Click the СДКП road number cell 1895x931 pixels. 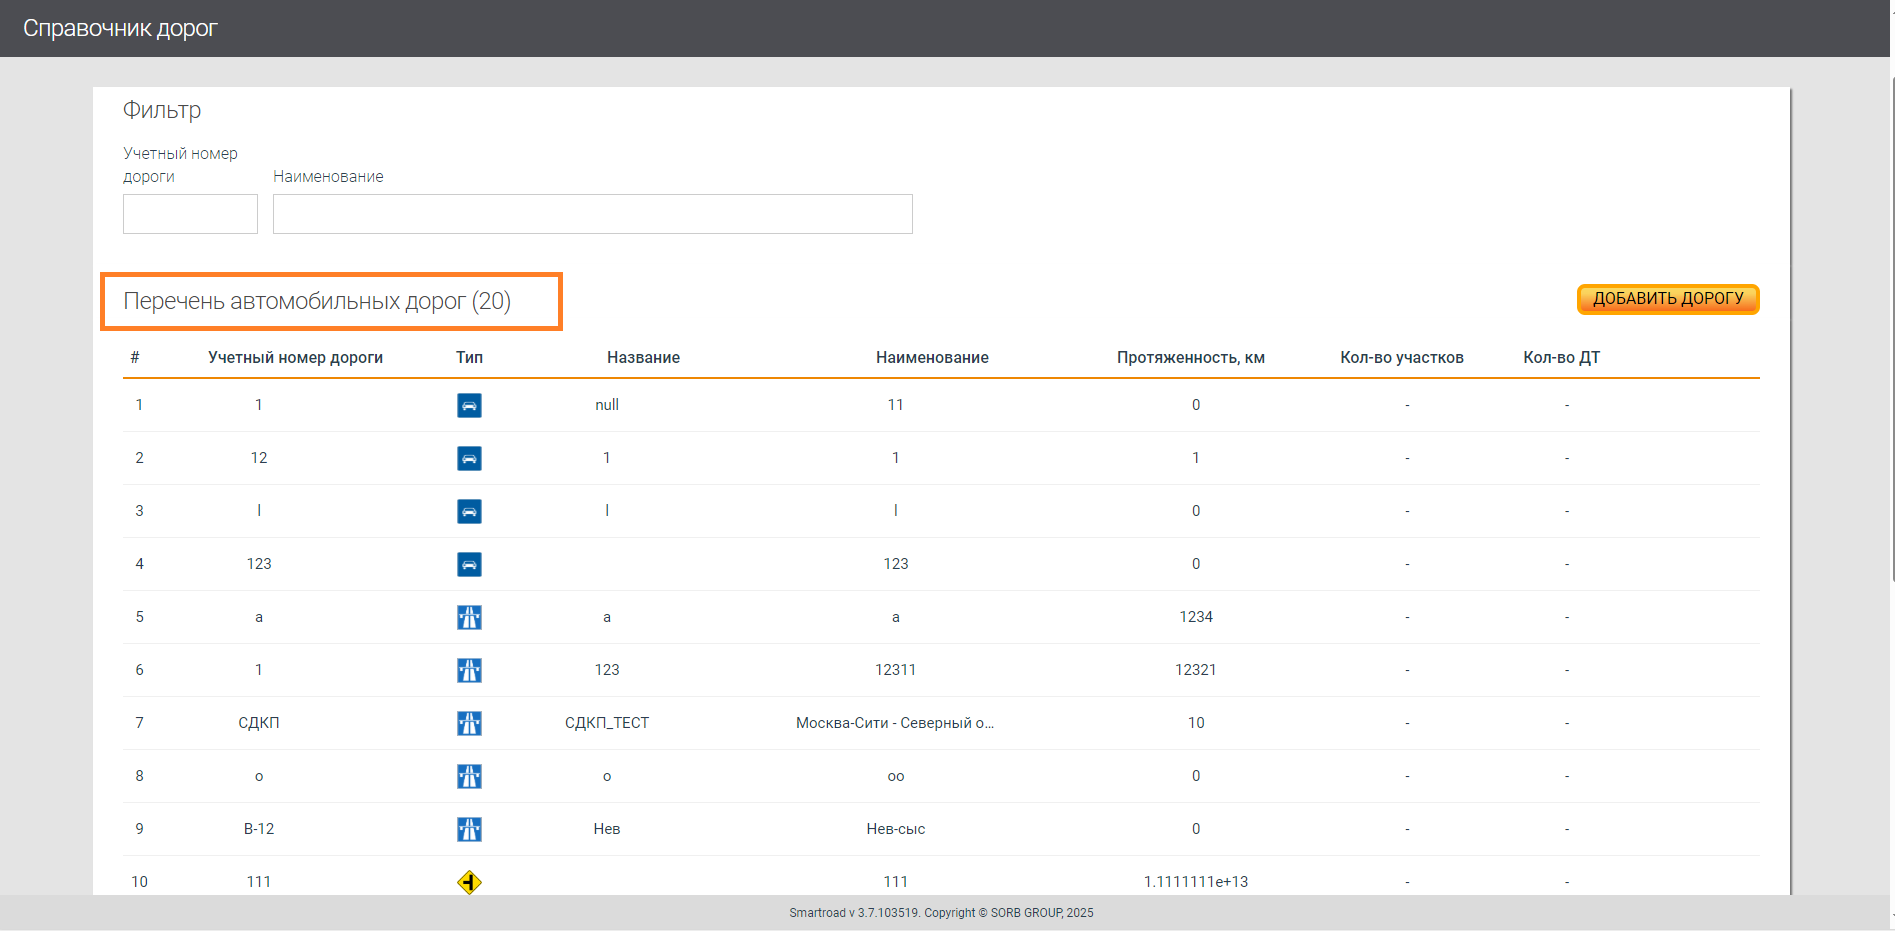click(x=259, y=723)
